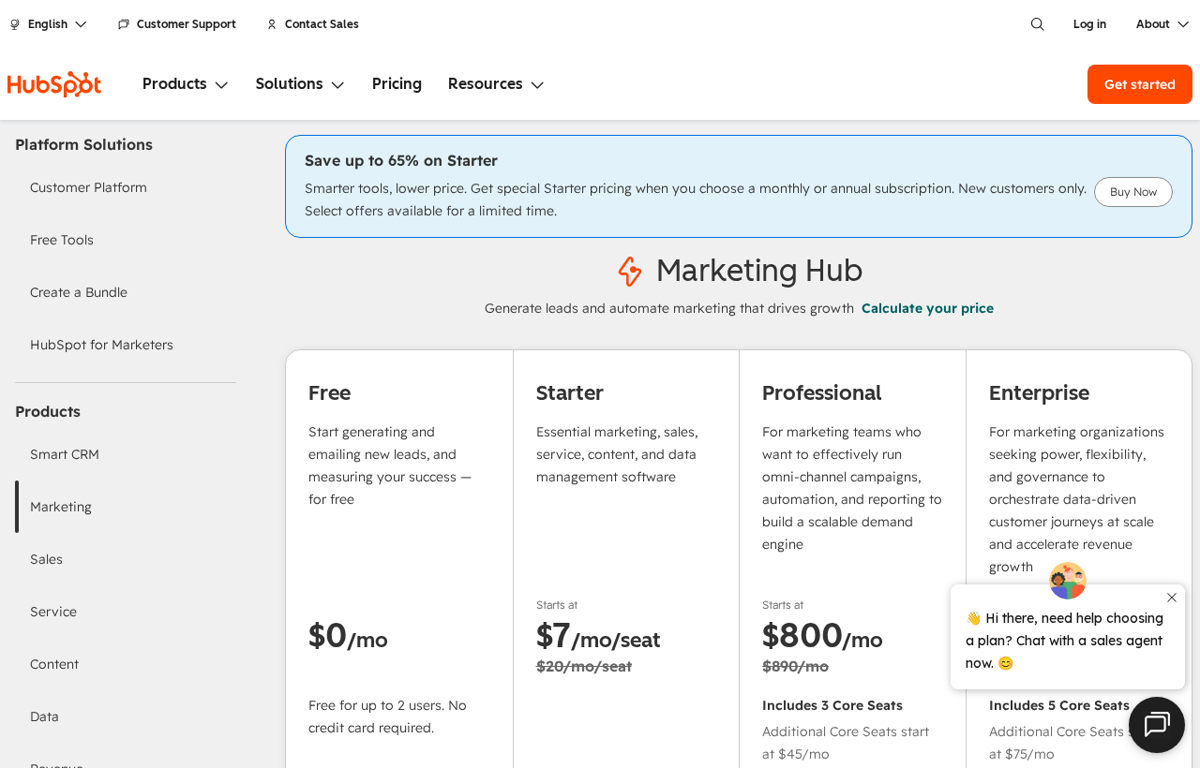The width and height of the screenshot is (1200, 768).
Task: Click the Enterprise plan heading
Action: click(1039, 393)
